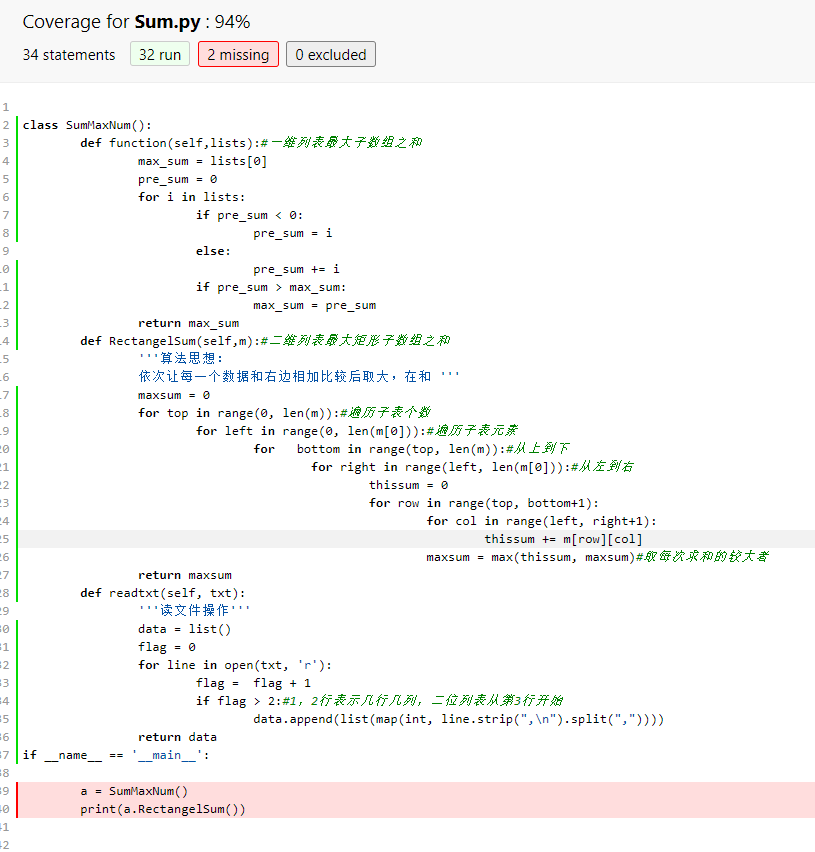Click the 'data = list()' line
Image resolution: width=815 pixels, height=852 pixels.
[184, 629]
